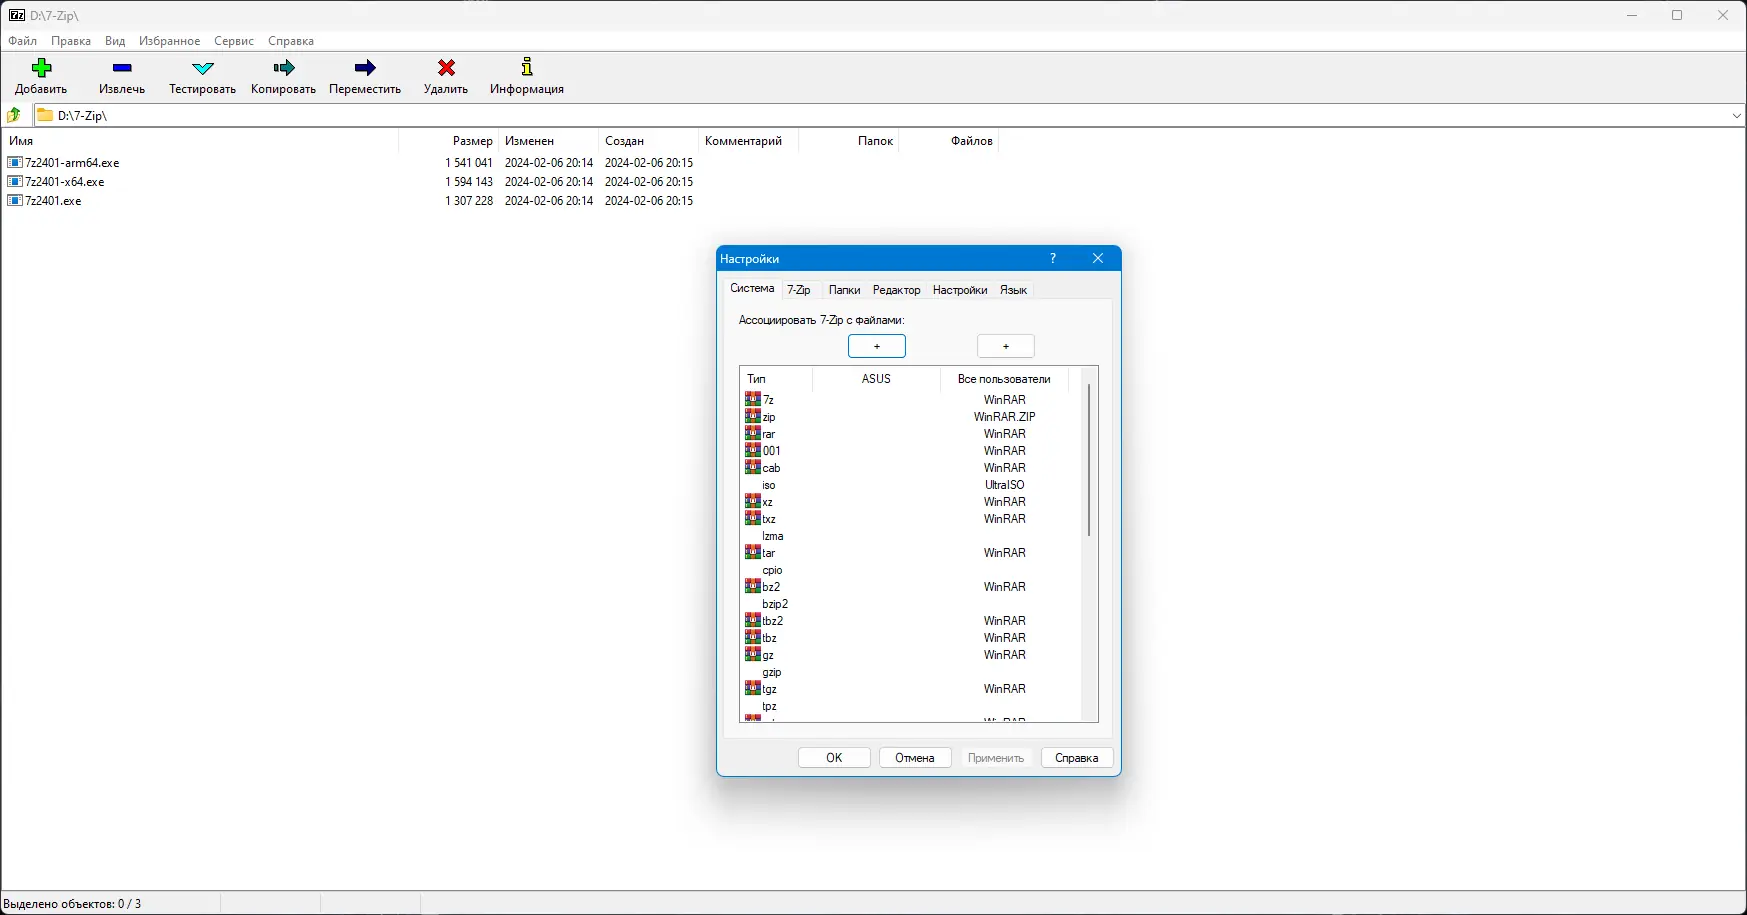Switch to the Язык tab
The image size is (1747, 915).
1014,290
